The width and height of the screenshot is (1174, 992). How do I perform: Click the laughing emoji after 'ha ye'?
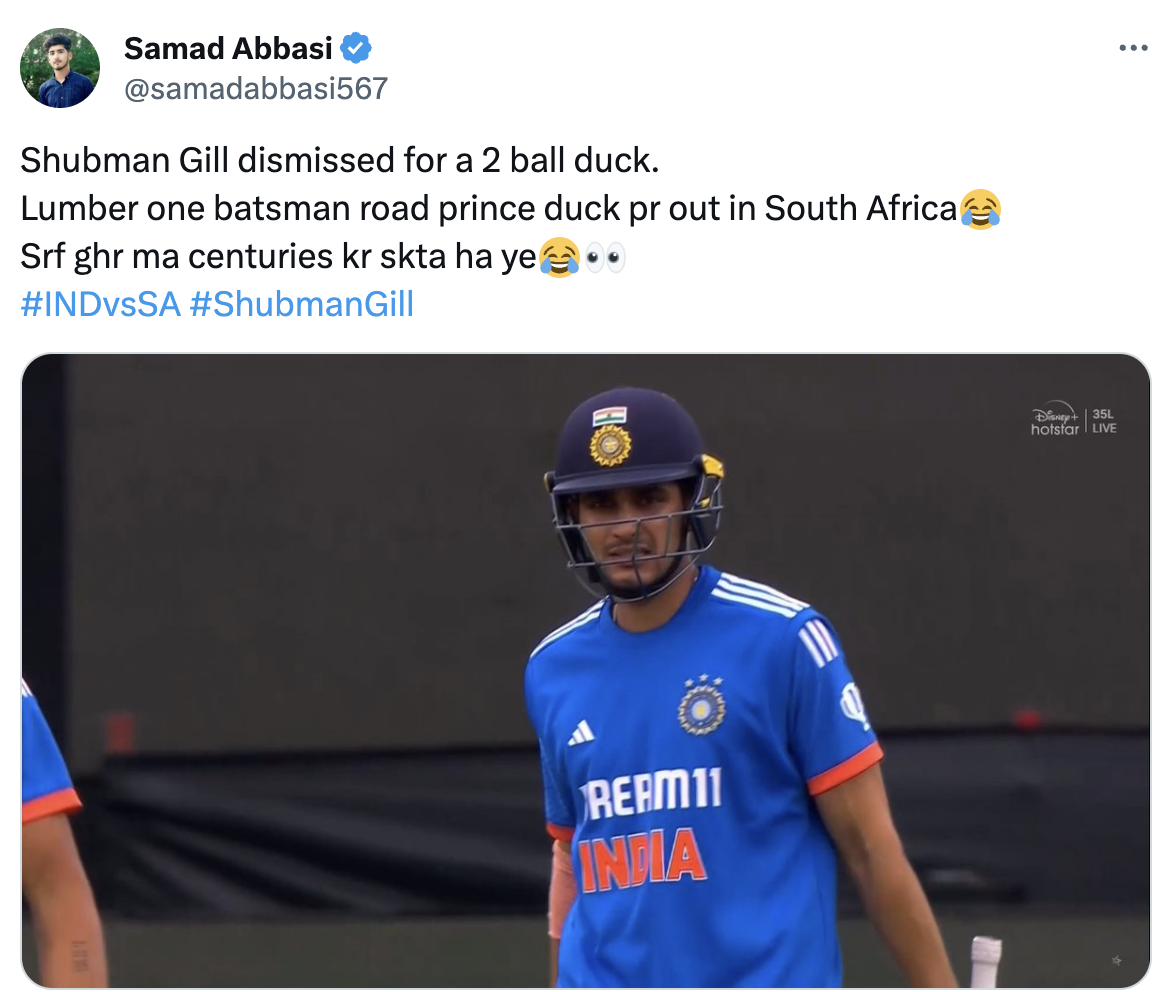point(559,257)
